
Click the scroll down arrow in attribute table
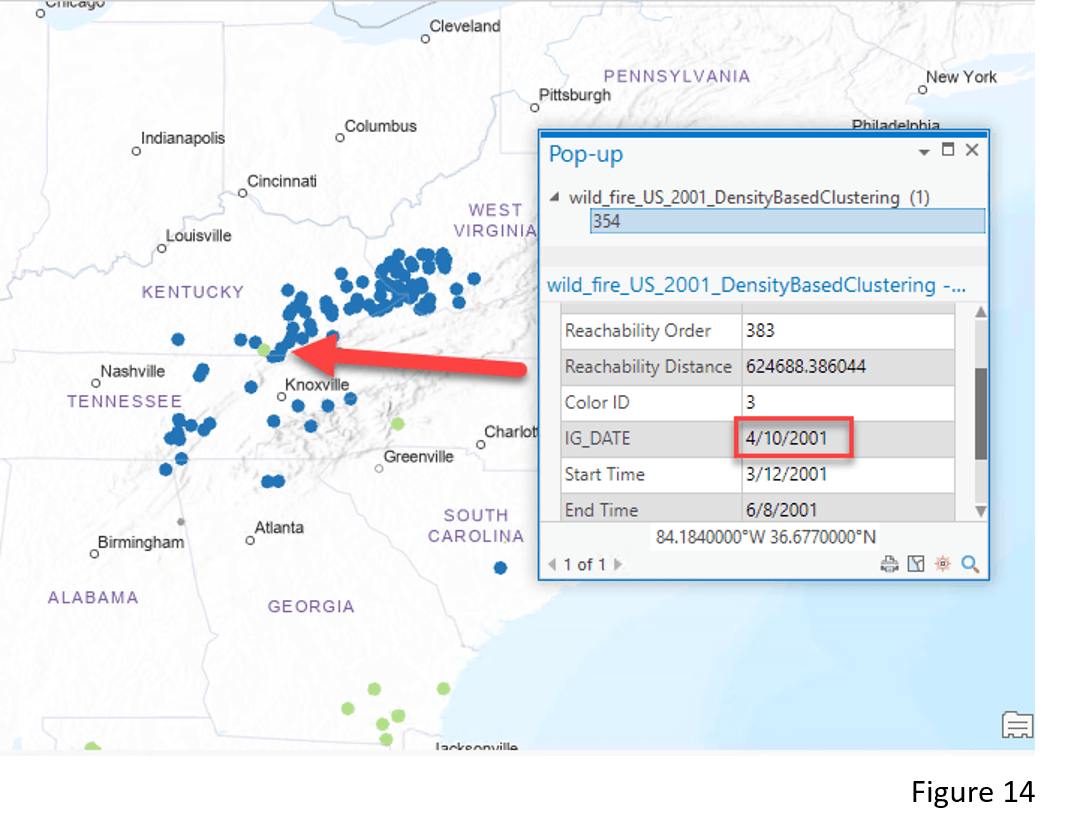981,511
